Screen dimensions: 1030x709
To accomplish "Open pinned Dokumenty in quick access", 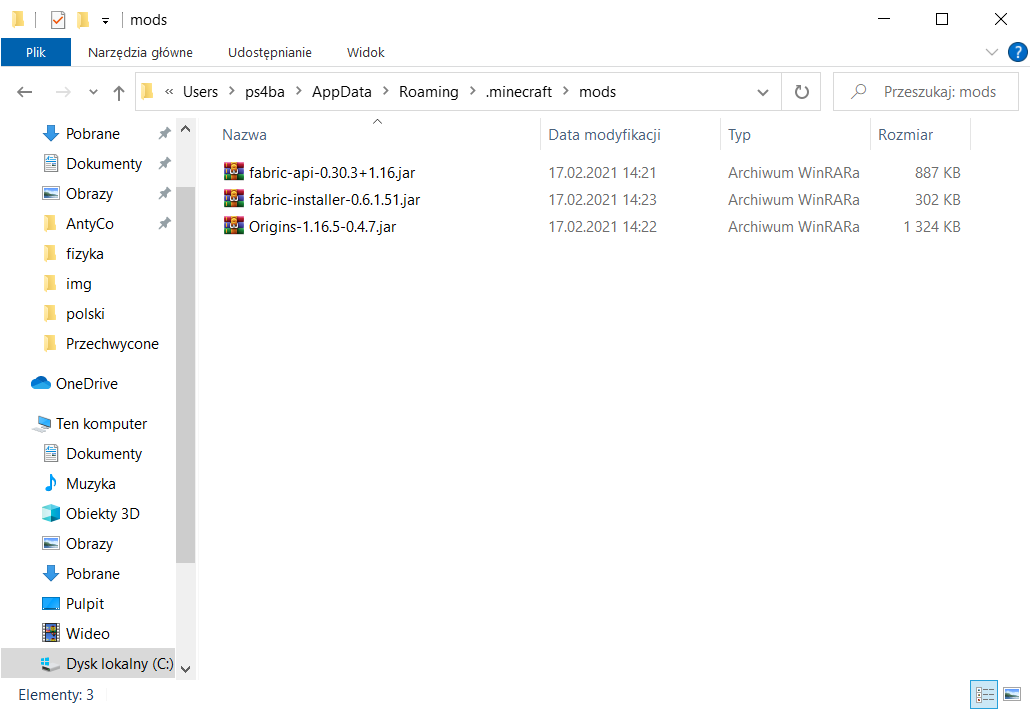I will (x=104, y=164).
